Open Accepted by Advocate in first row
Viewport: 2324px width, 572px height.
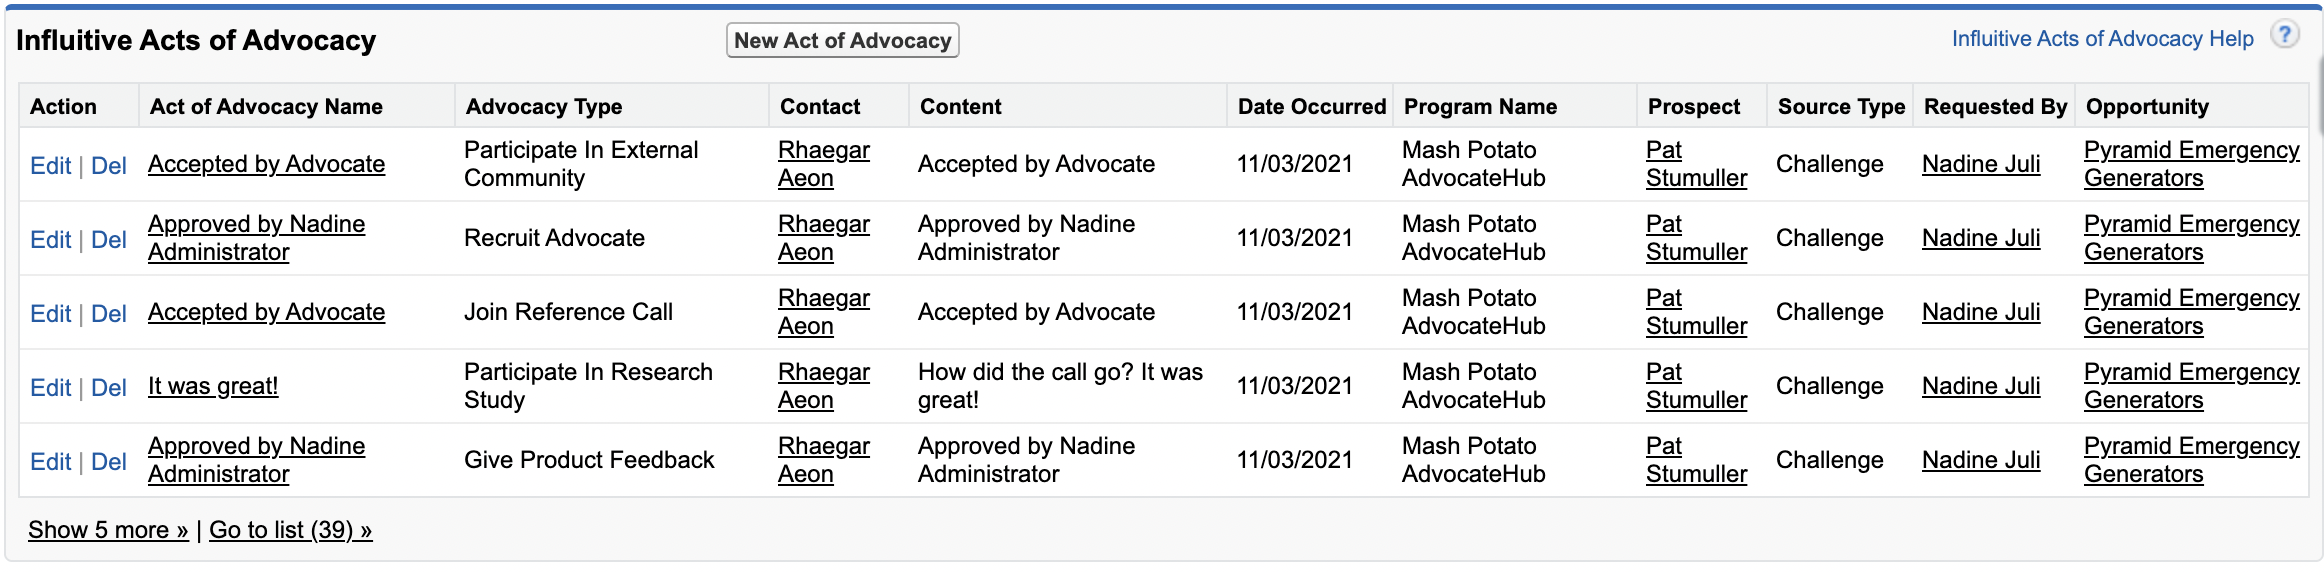coord(266,164)
